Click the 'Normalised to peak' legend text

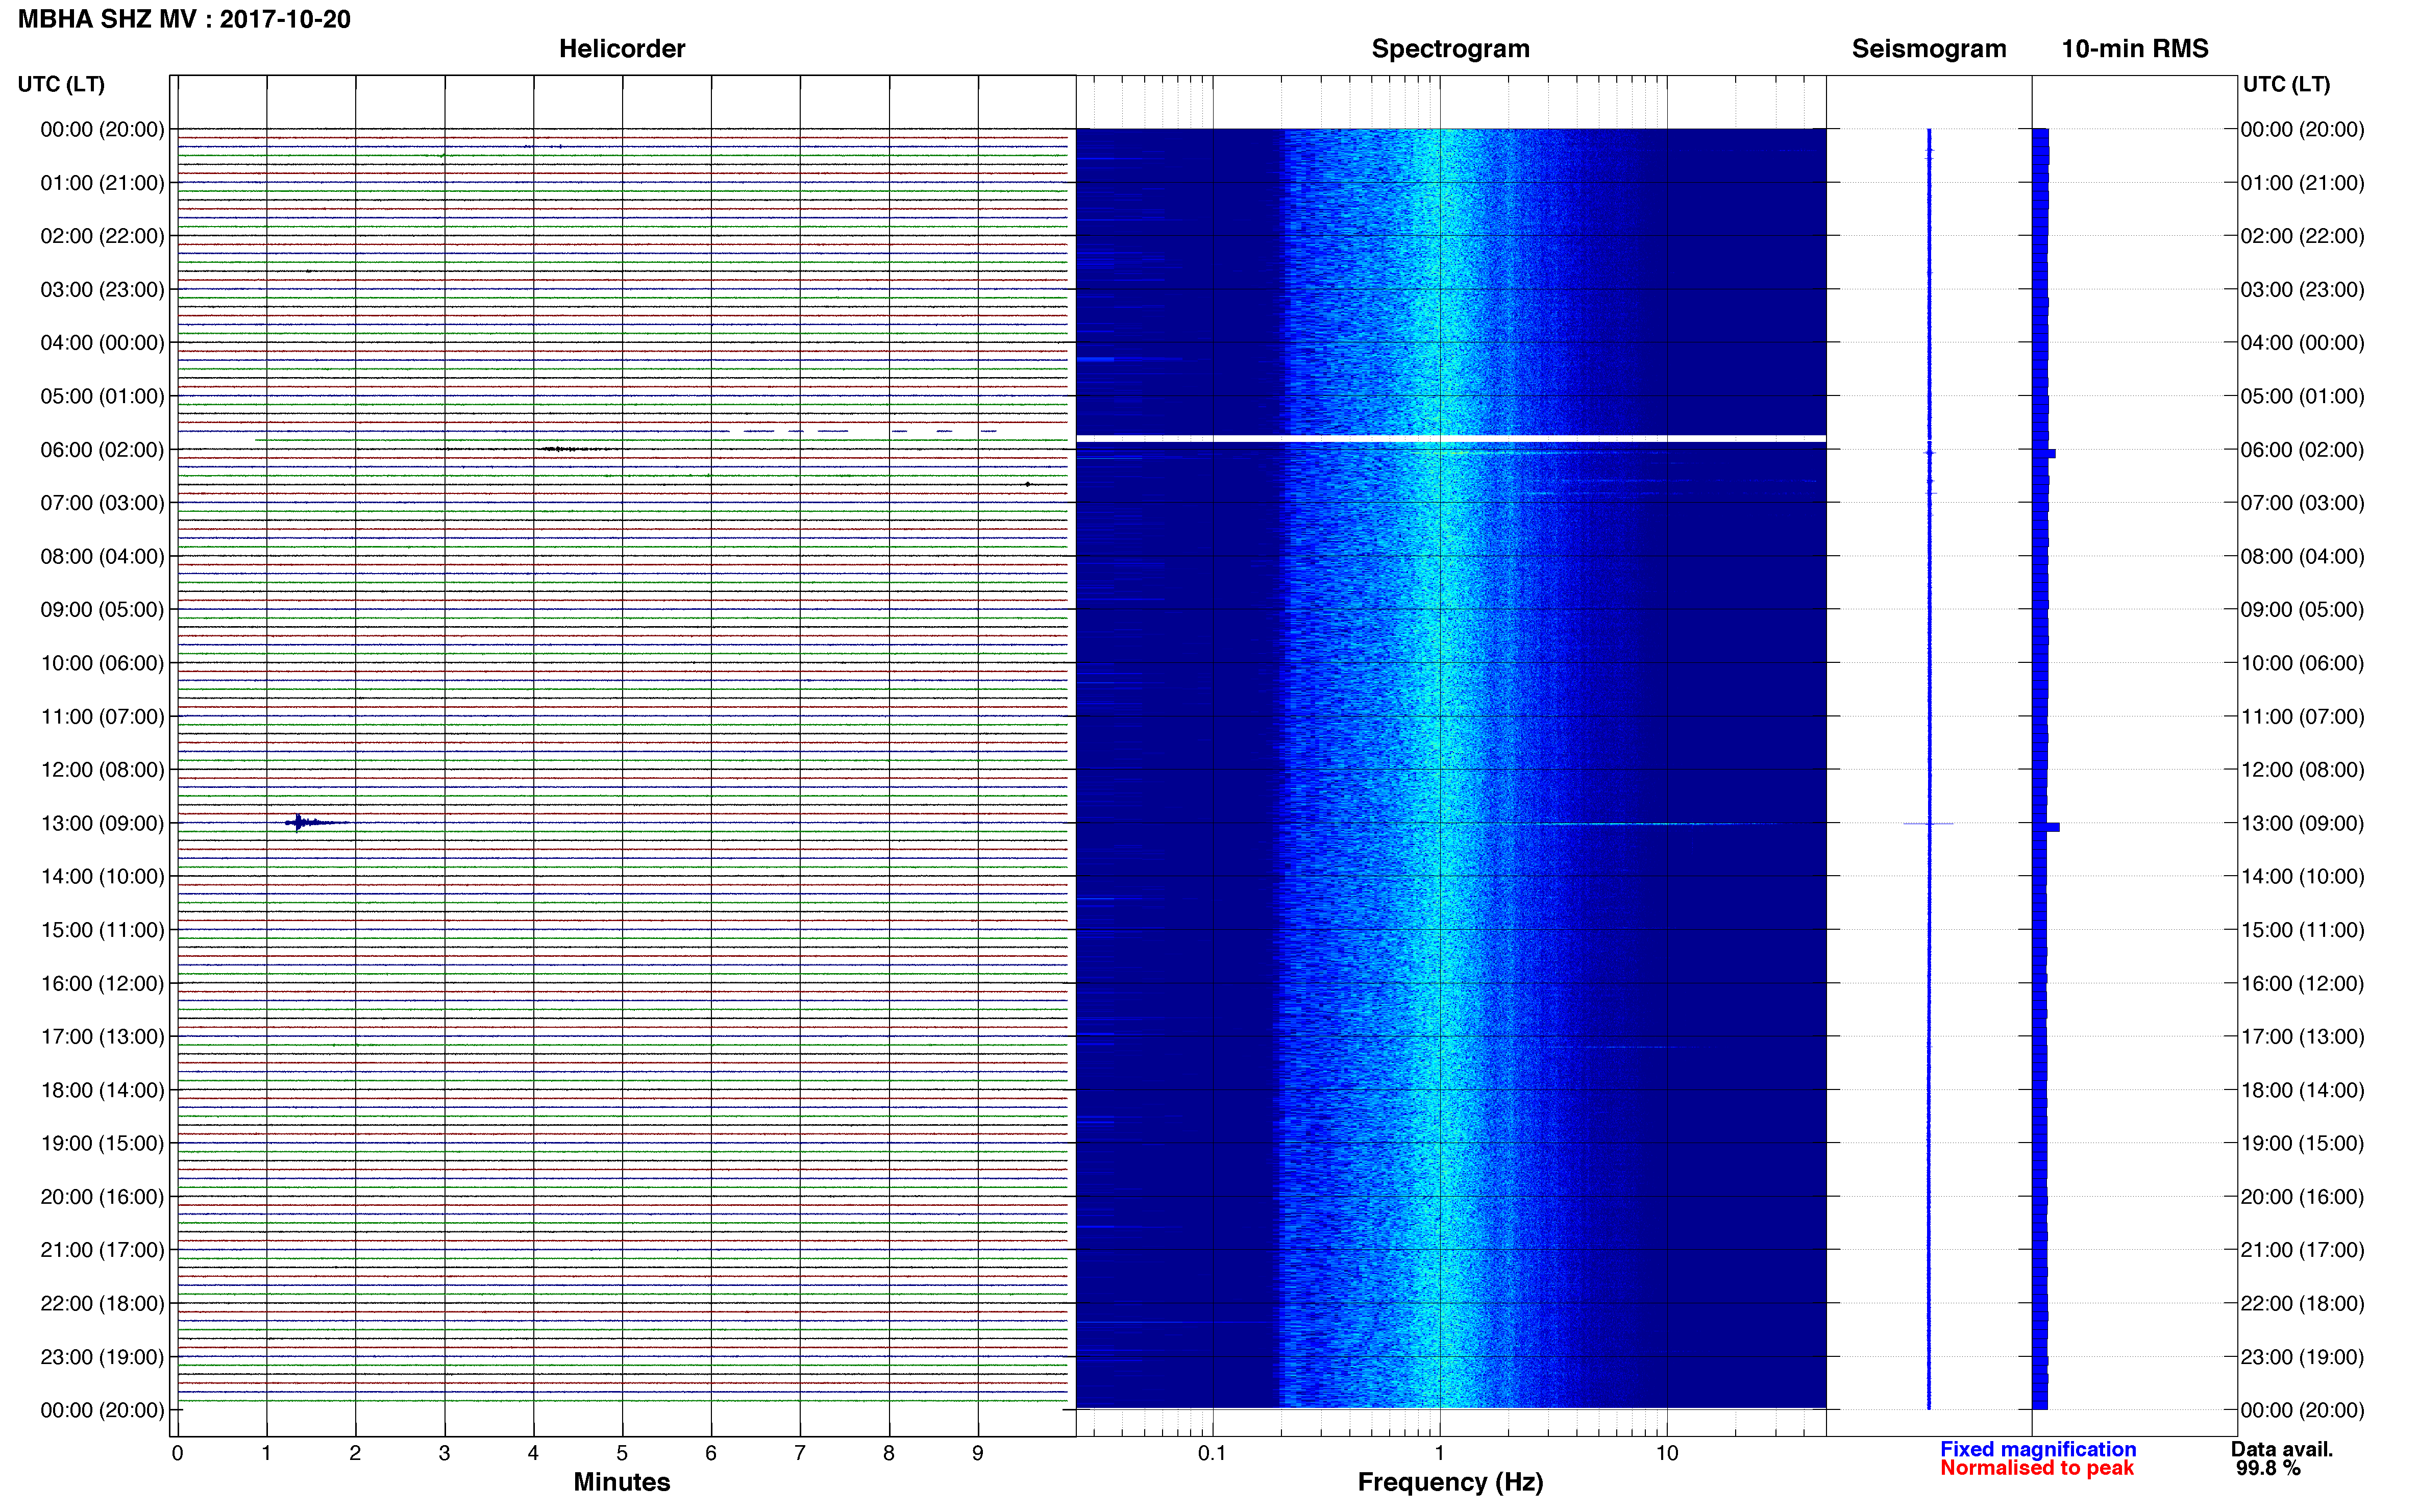click(2036, 1468)
